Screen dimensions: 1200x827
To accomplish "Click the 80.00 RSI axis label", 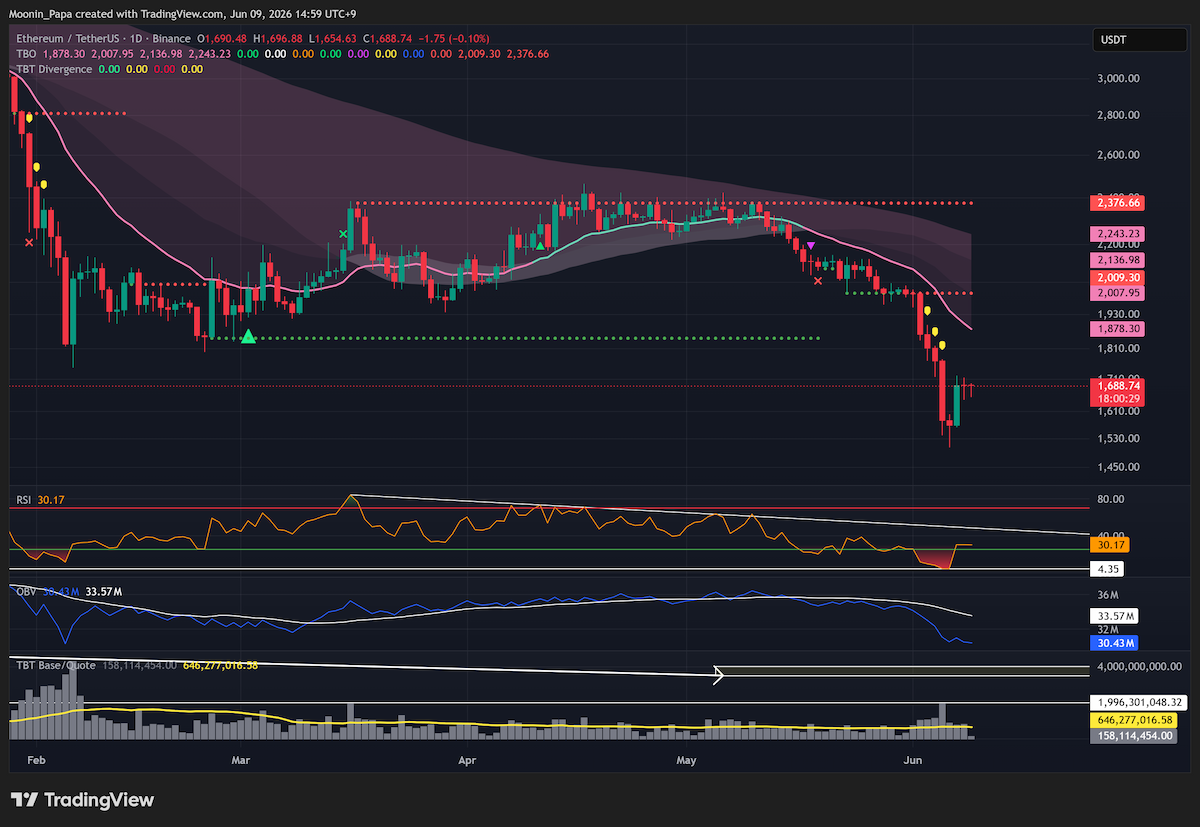I will pyautogui.click(x=1111, y=499).
